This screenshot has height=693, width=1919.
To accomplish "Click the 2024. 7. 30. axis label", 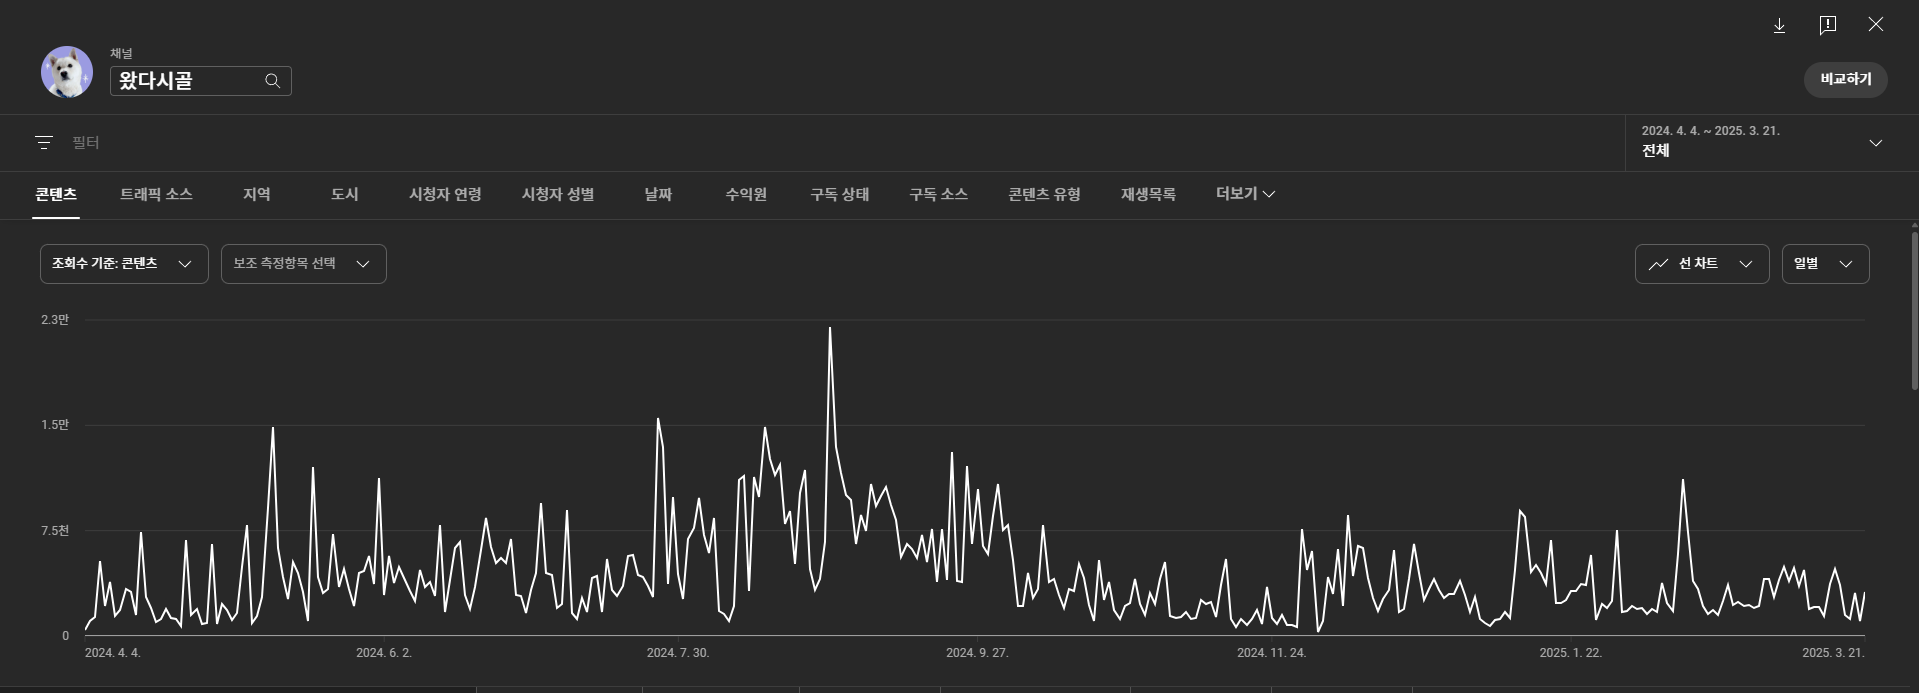I will (x=678, y=653).
